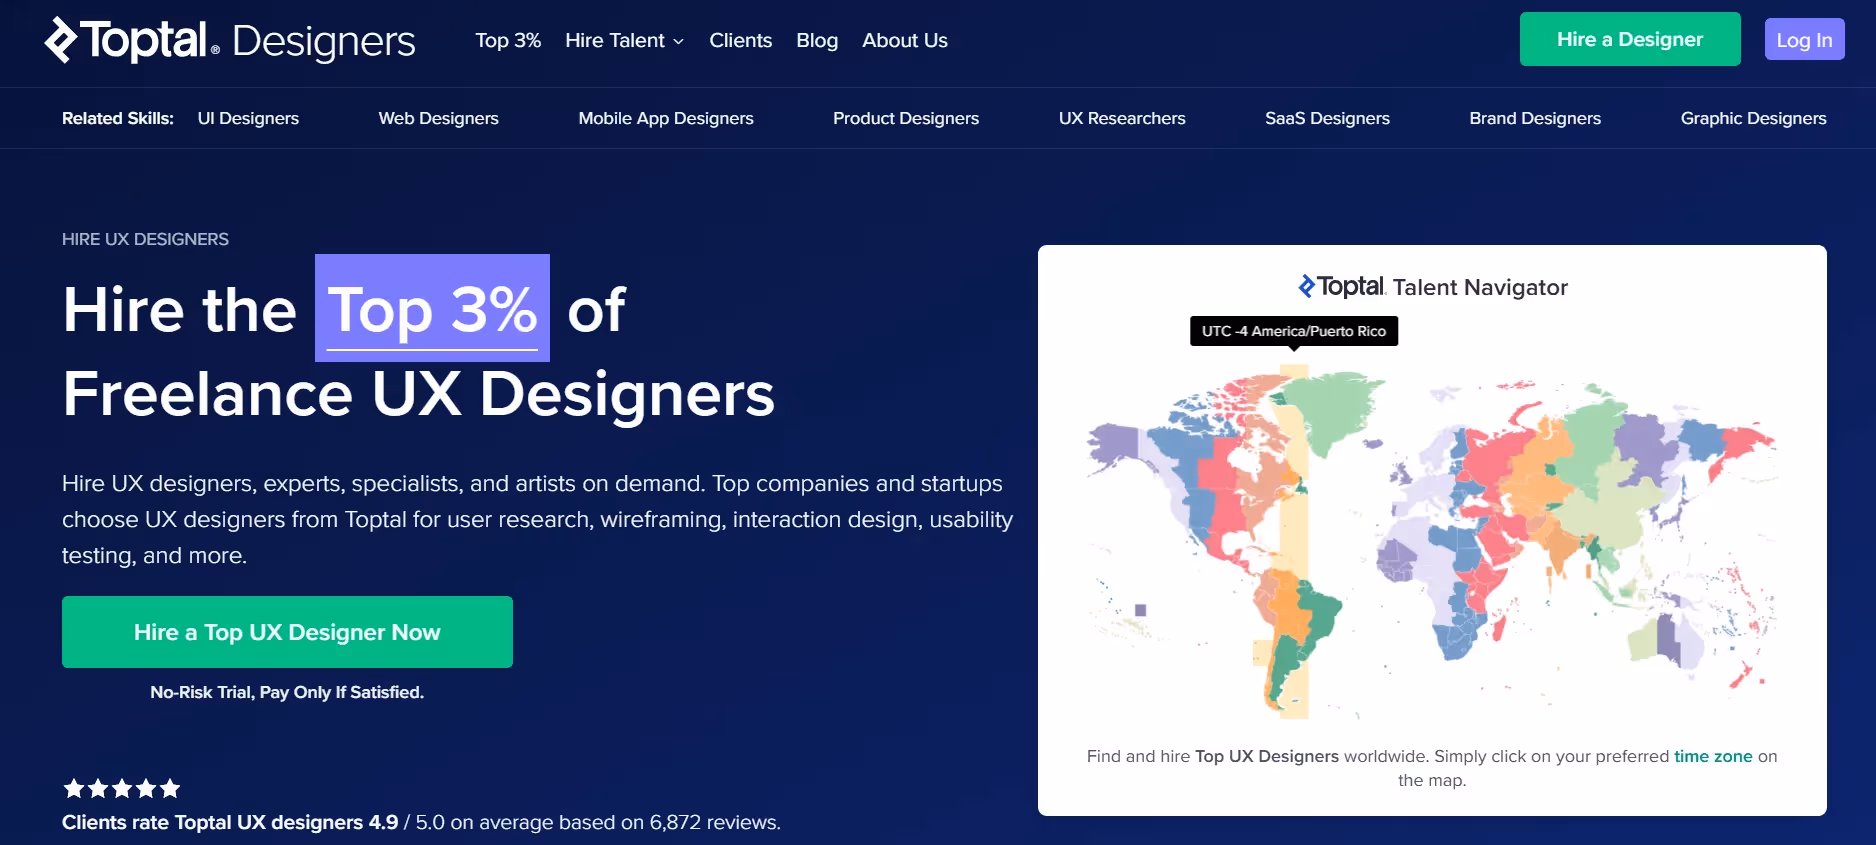Click the Hire a Designer button

pyautogui.click(x=1630, y=39)
